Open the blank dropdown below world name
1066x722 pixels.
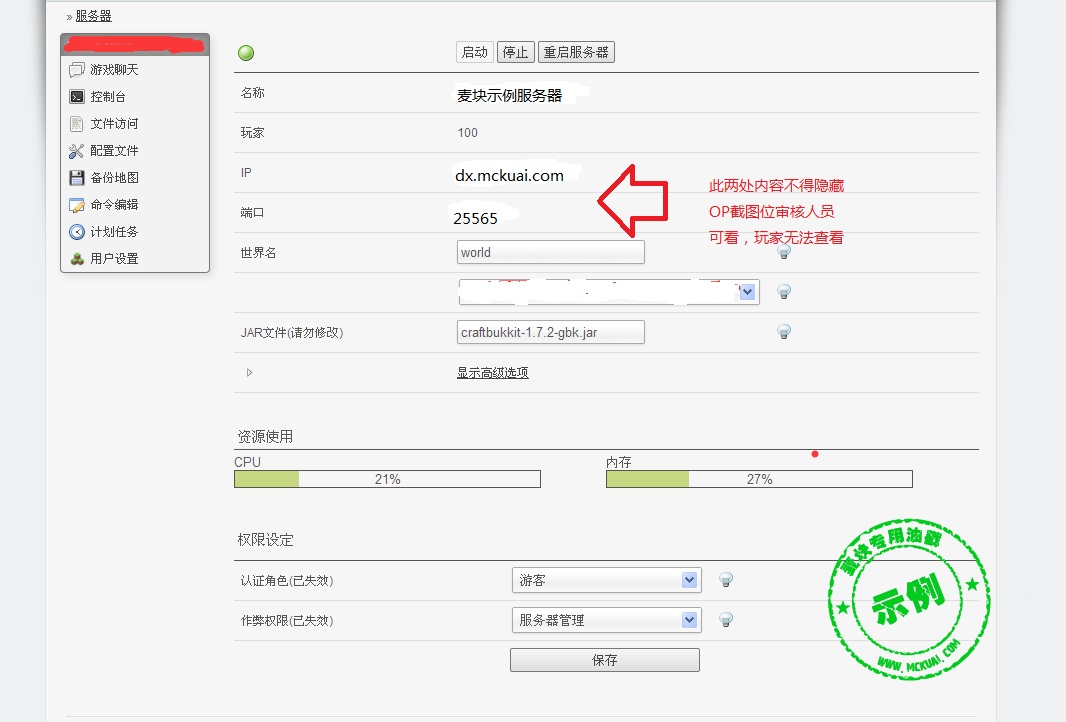click(609, 292)
